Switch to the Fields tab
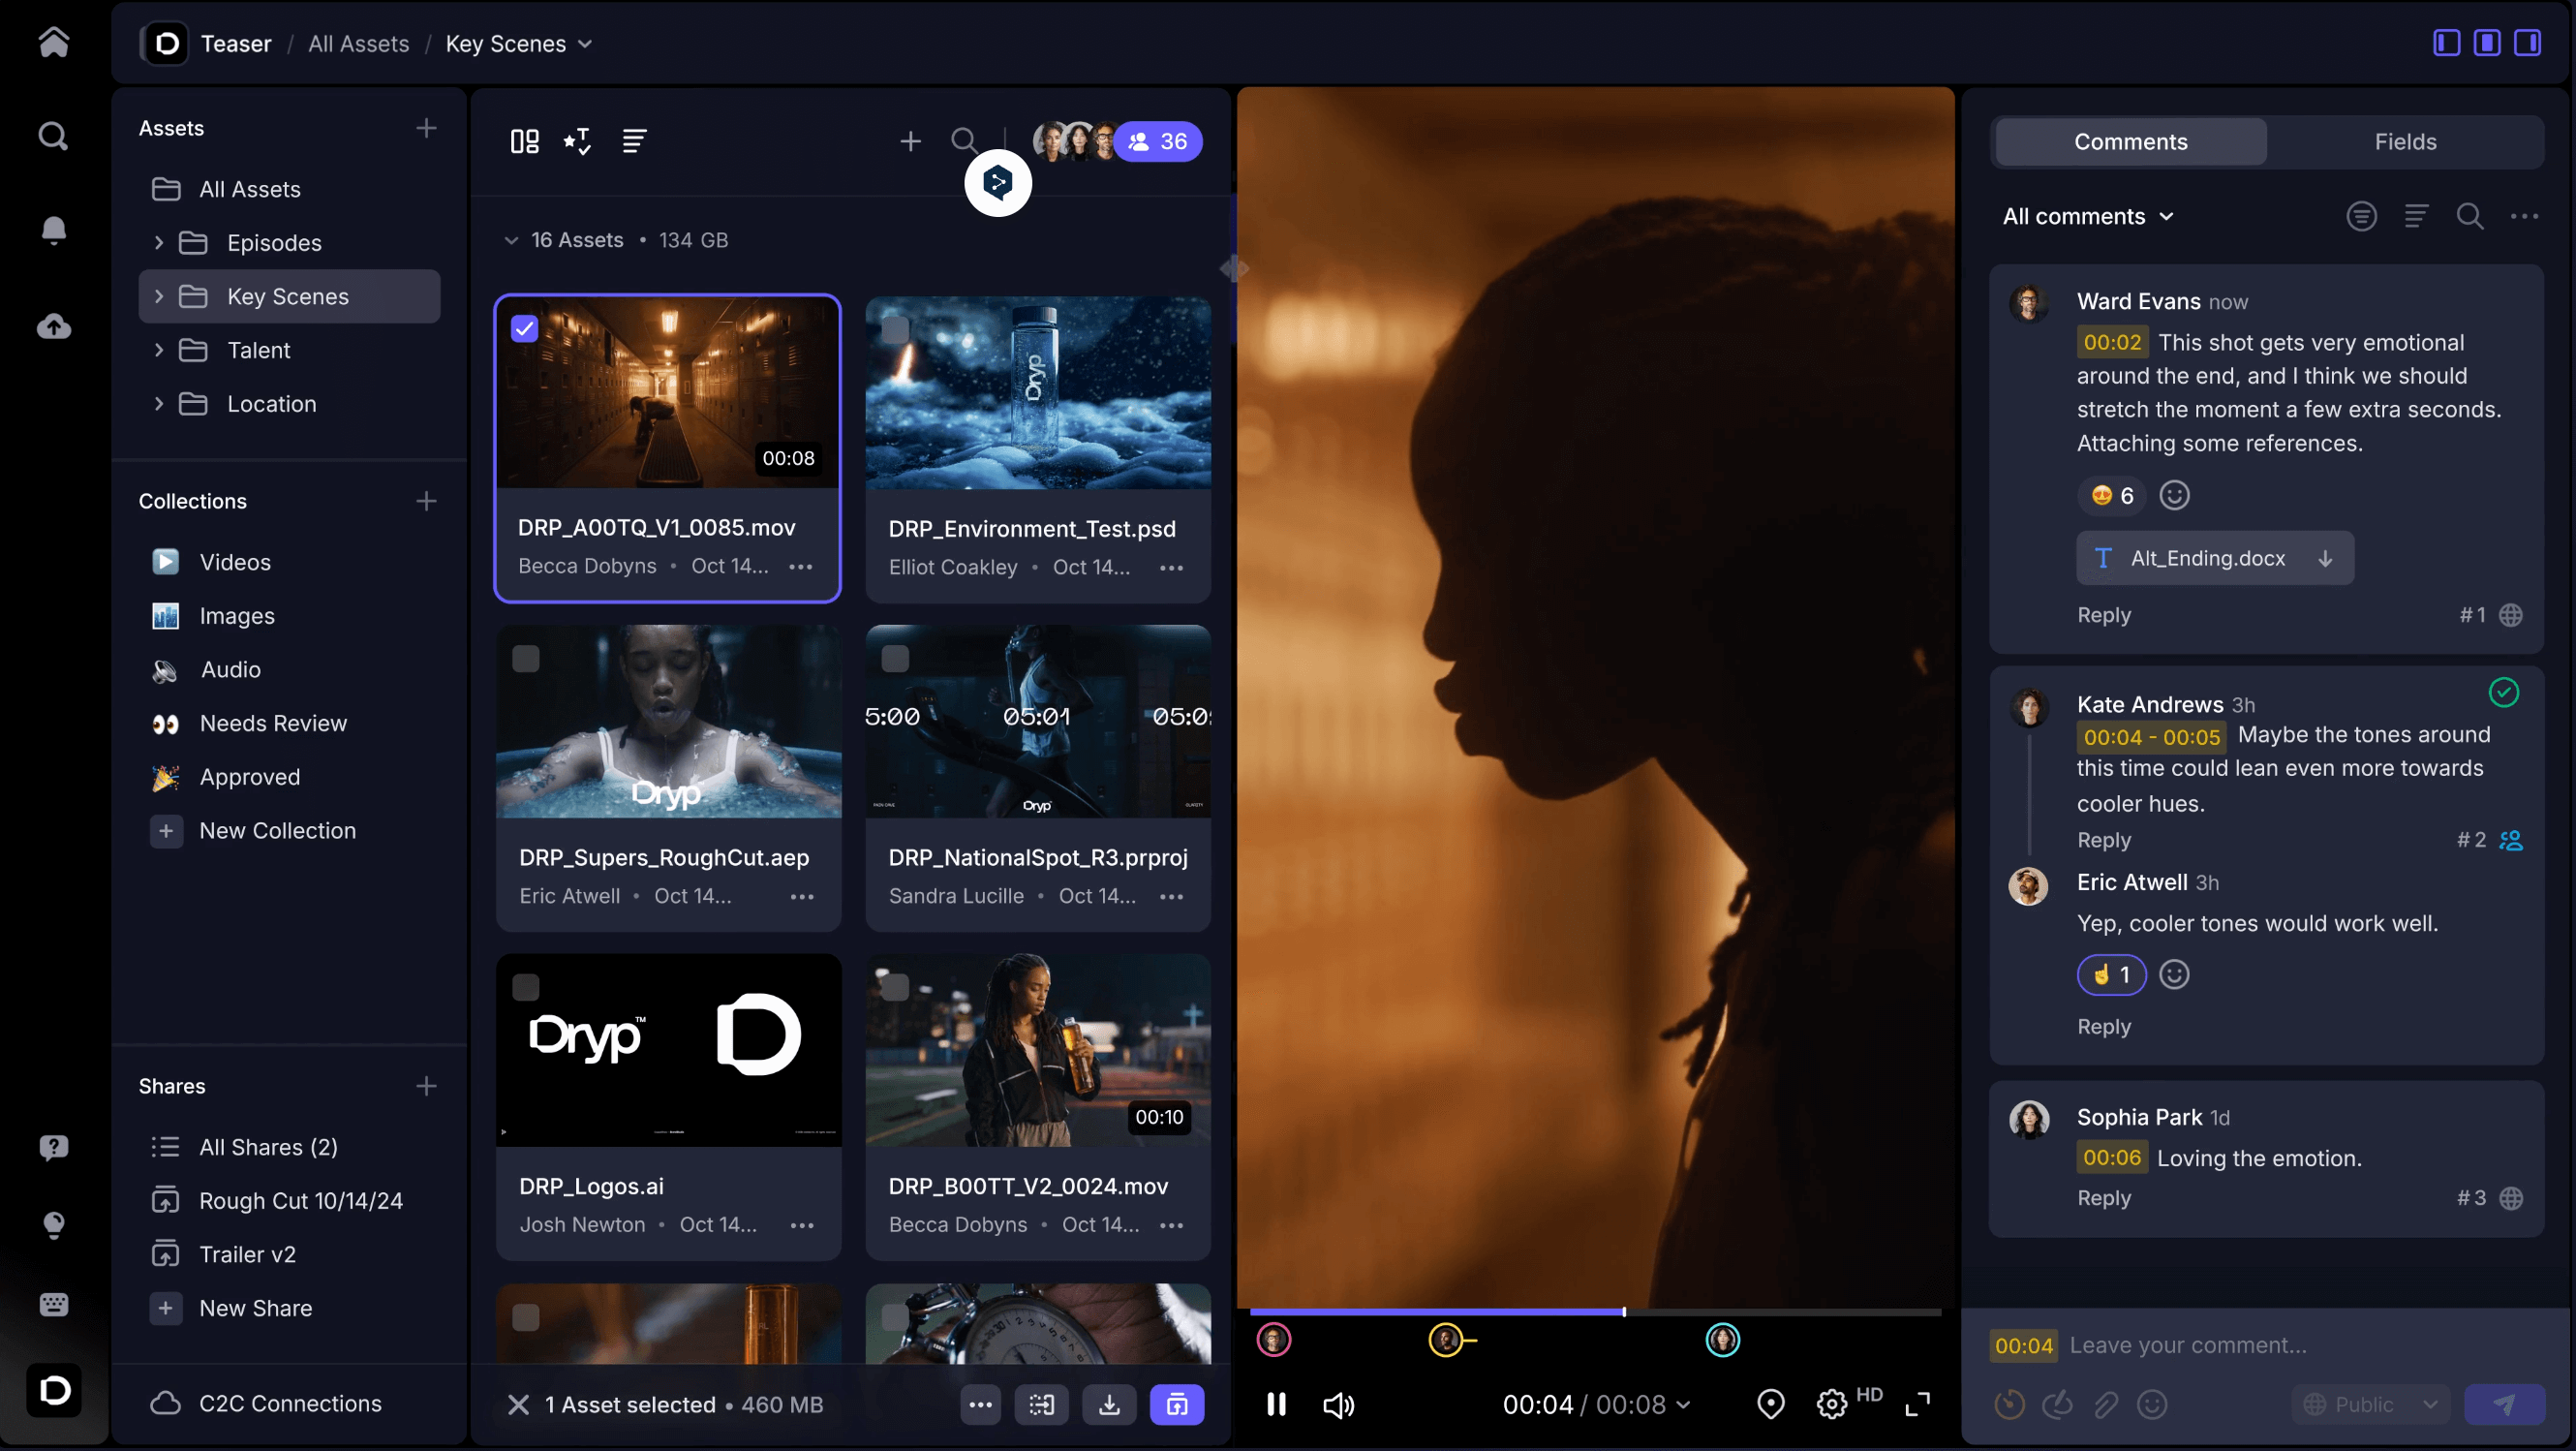This screenshot has height=1451, width=2576. 2404,142
